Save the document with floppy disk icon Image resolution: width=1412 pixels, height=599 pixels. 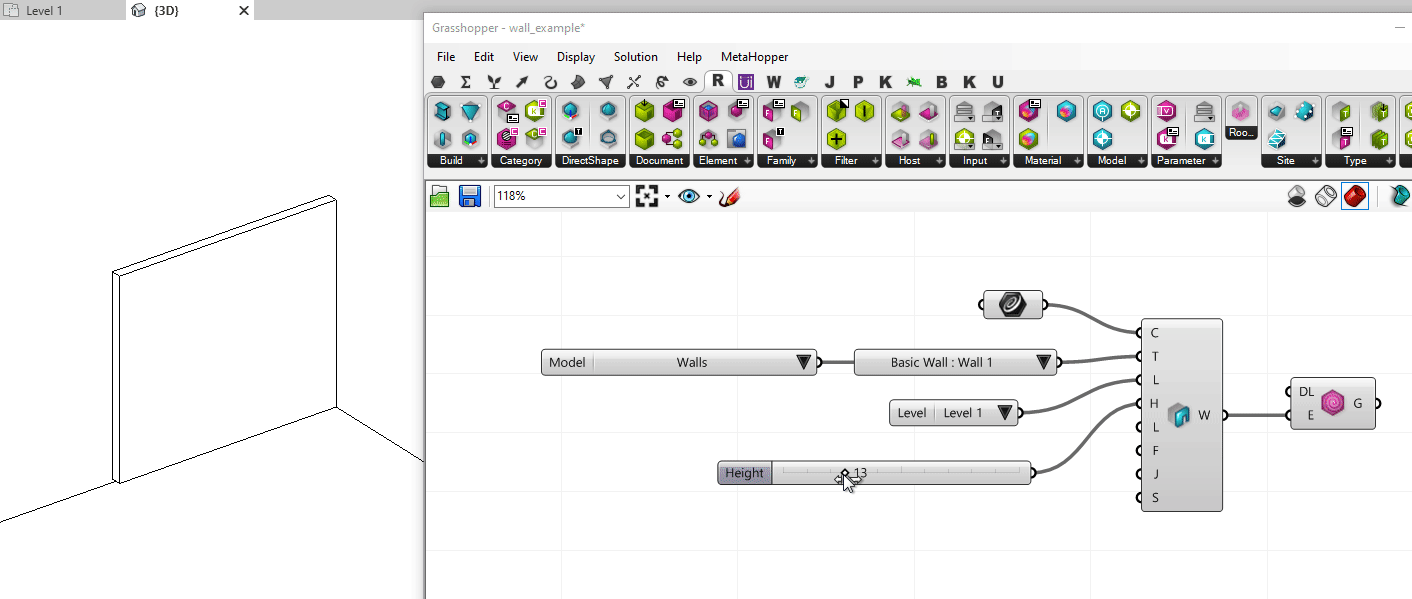pos(469,197)
